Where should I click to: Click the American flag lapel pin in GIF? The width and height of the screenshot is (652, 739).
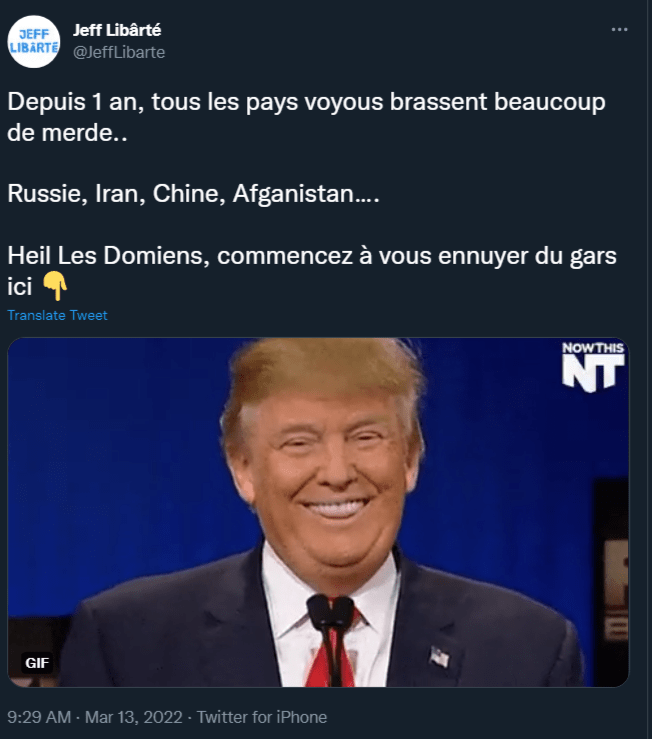pos(439,657)
